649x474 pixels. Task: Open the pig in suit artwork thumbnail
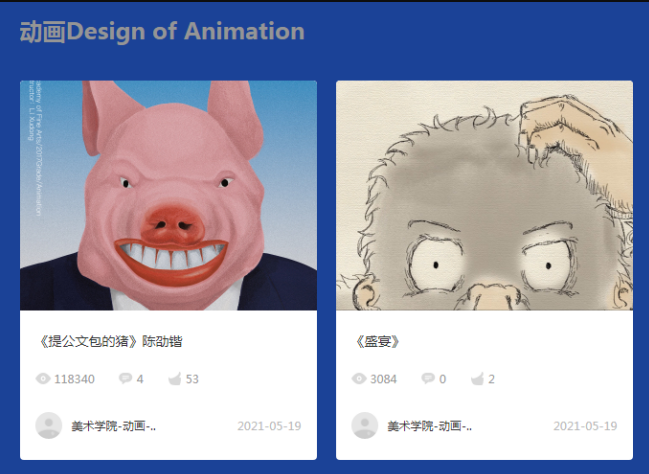click(168, 195)
